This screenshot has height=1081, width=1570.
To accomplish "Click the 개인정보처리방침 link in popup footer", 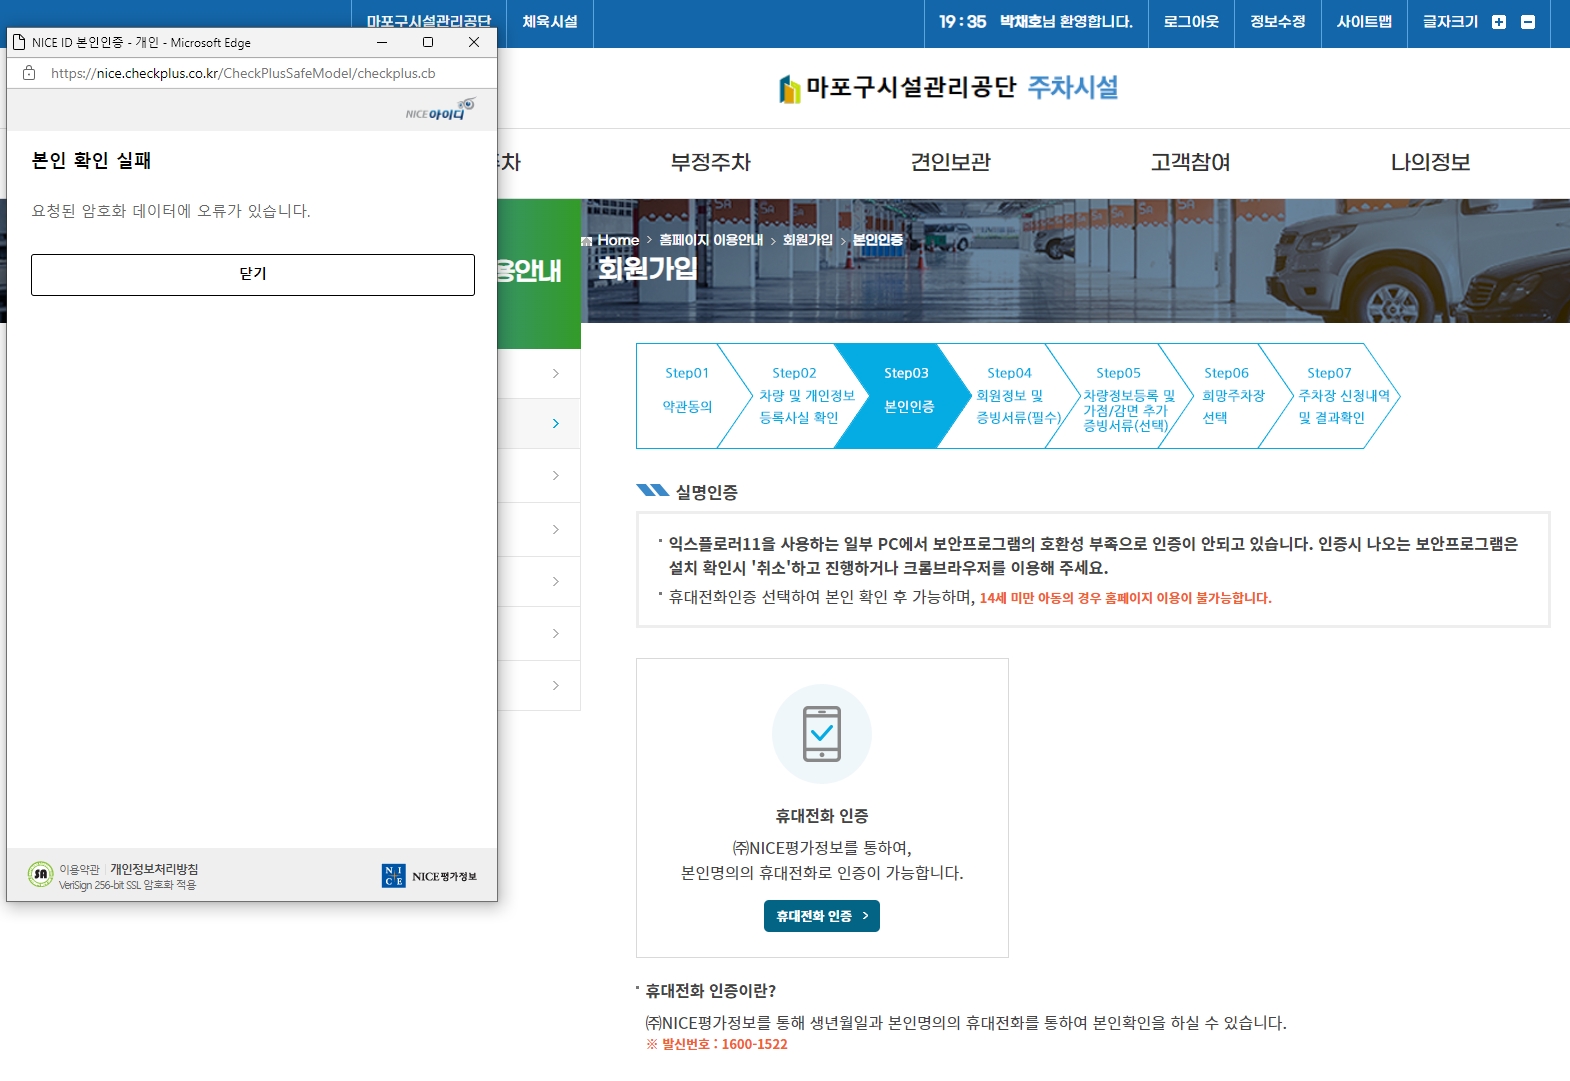I will point(154,869).
